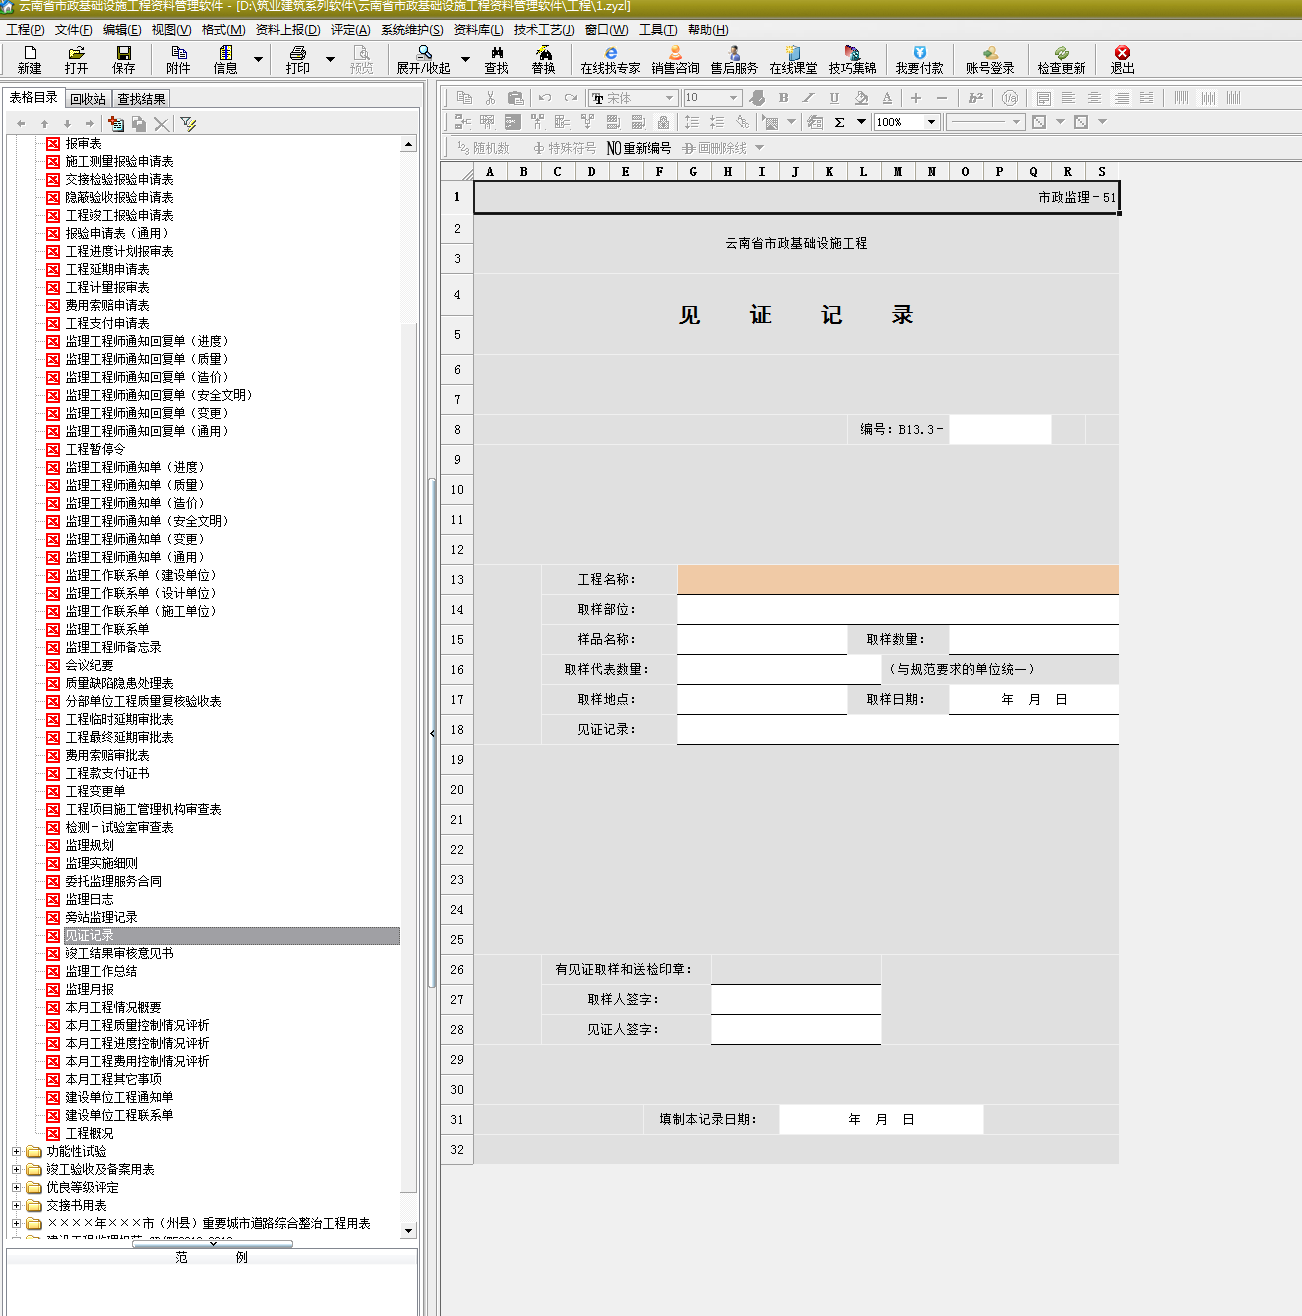The width and height of the screenshot is (1302, 1316).
Task: Open the line style dropdown
Action: point(1016,122)
